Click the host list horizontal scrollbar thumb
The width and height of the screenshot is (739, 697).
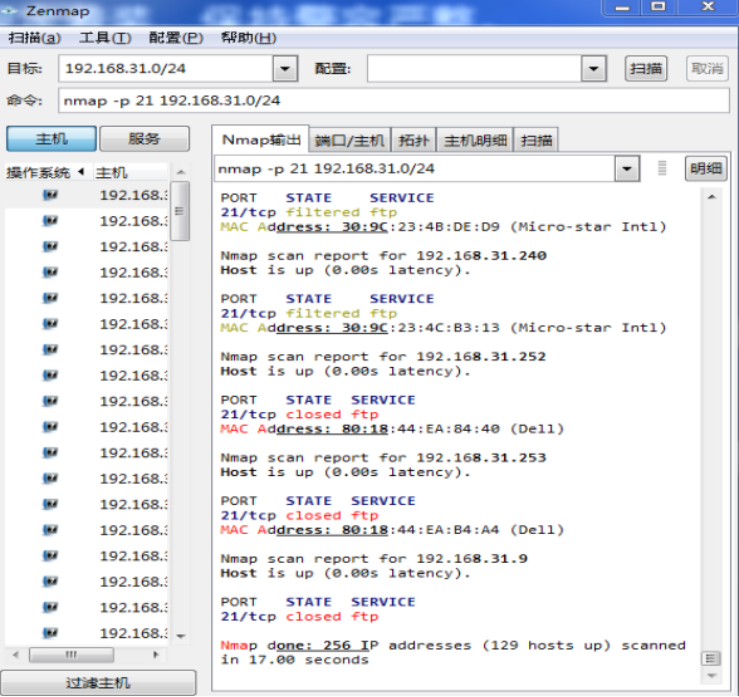click(71, 655)
